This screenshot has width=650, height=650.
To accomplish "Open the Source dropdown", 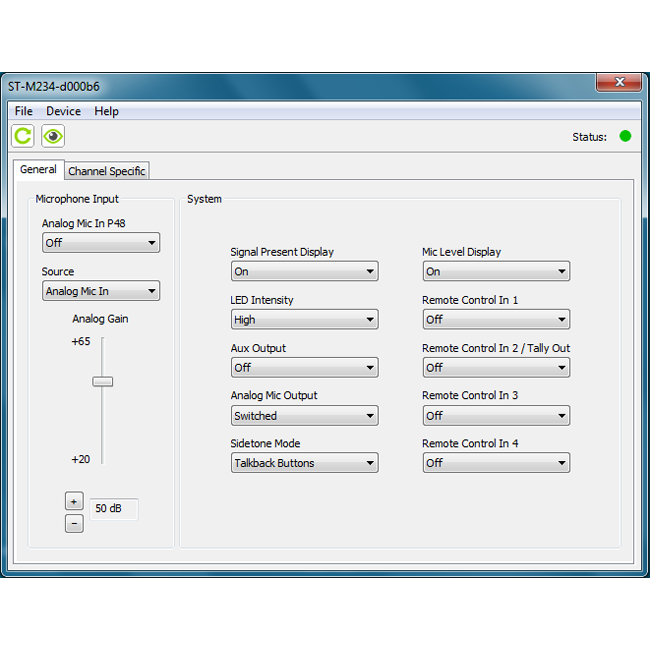I will [x=101, y=291].
